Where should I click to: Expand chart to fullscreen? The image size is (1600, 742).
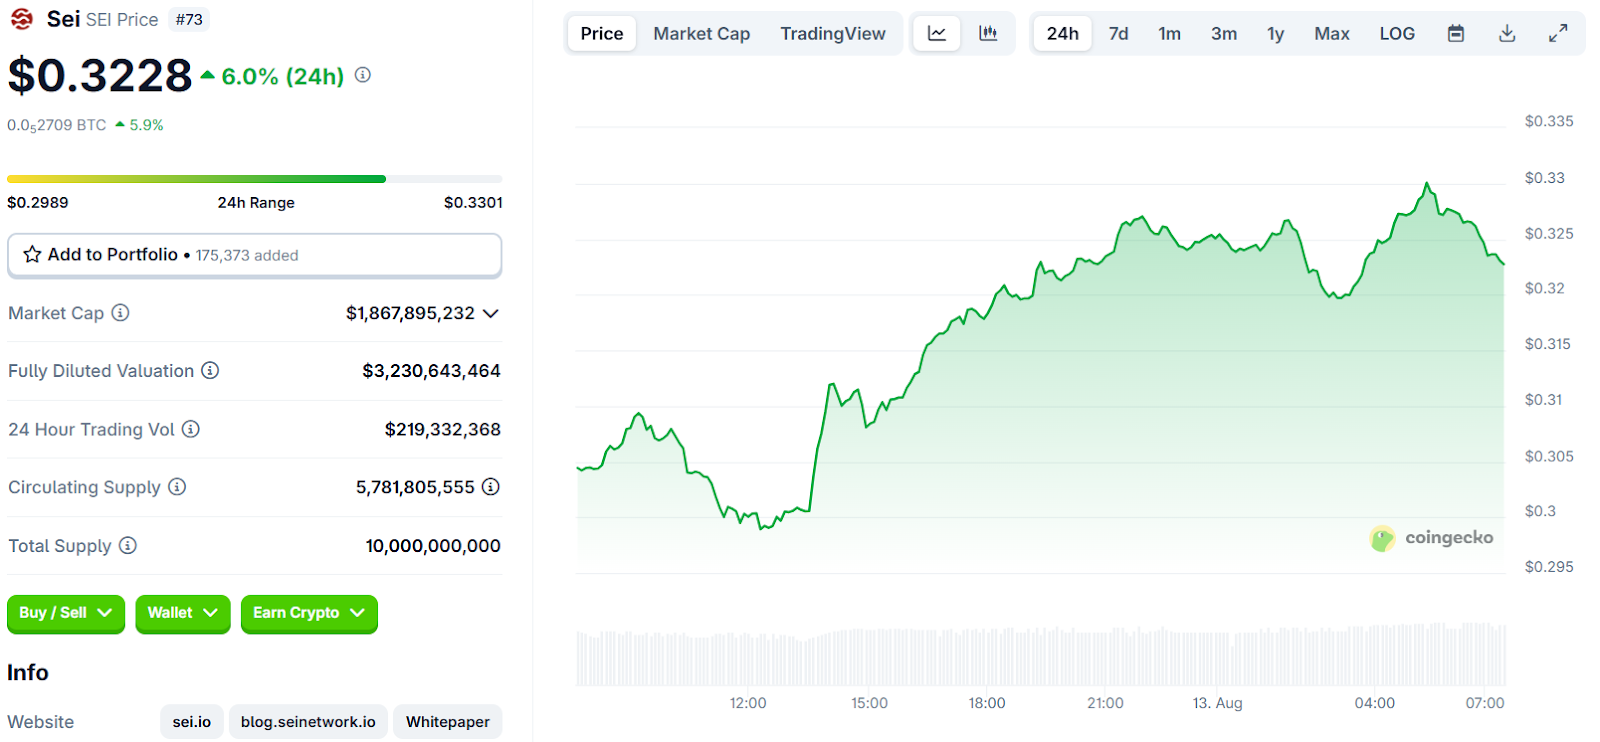coord(1558,34)
